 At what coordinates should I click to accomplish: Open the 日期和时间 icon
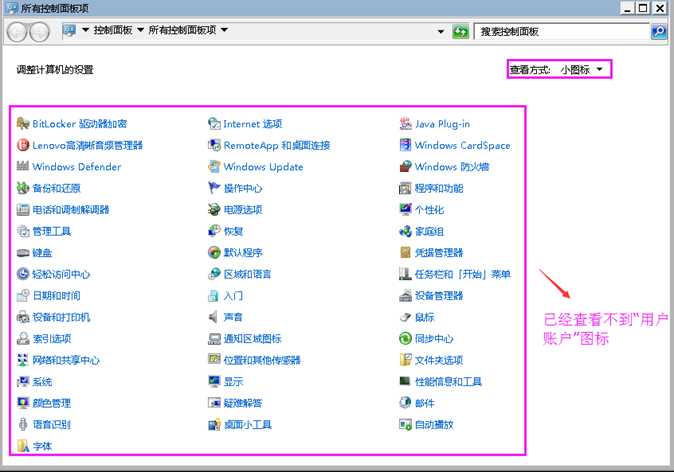[23, 296]
